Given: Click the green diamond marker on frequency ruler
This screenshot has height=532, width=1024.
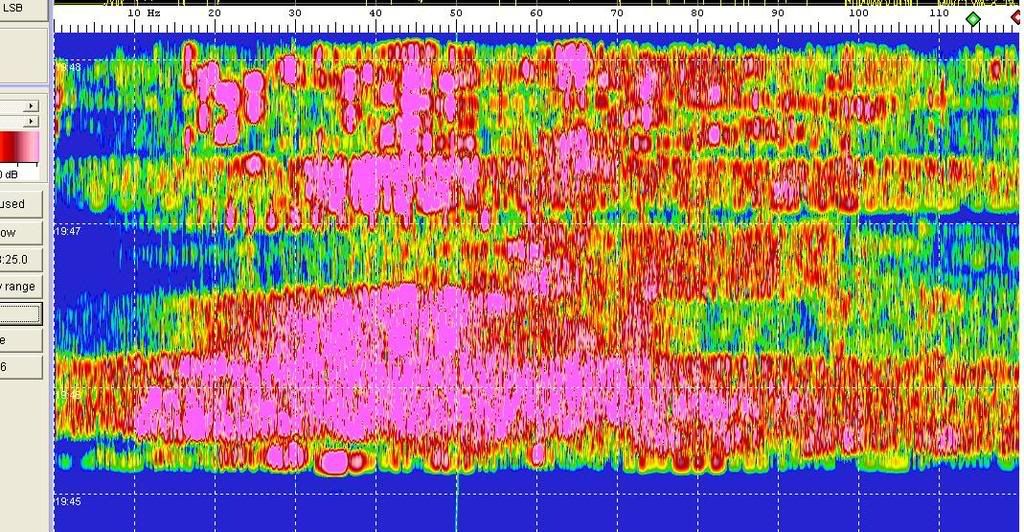Looking at the screenshot, I should [973, 19].
